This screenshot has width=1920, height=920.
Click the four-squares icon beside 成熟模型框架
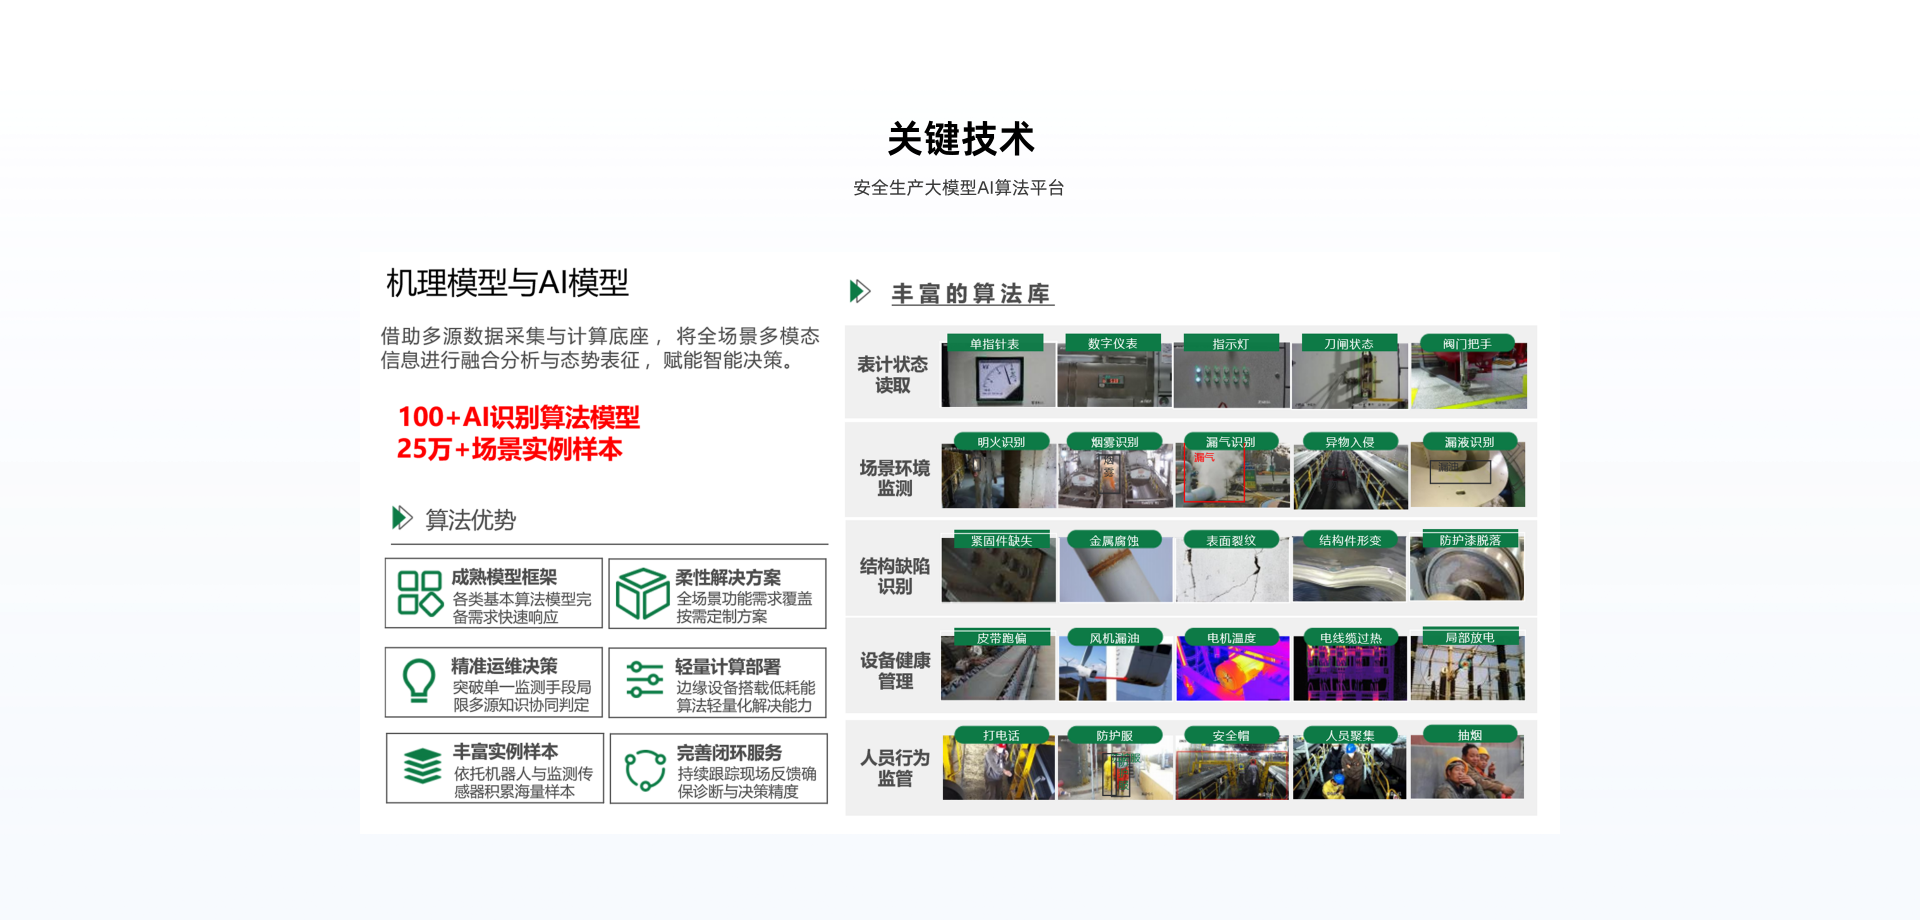click(420, 593)
